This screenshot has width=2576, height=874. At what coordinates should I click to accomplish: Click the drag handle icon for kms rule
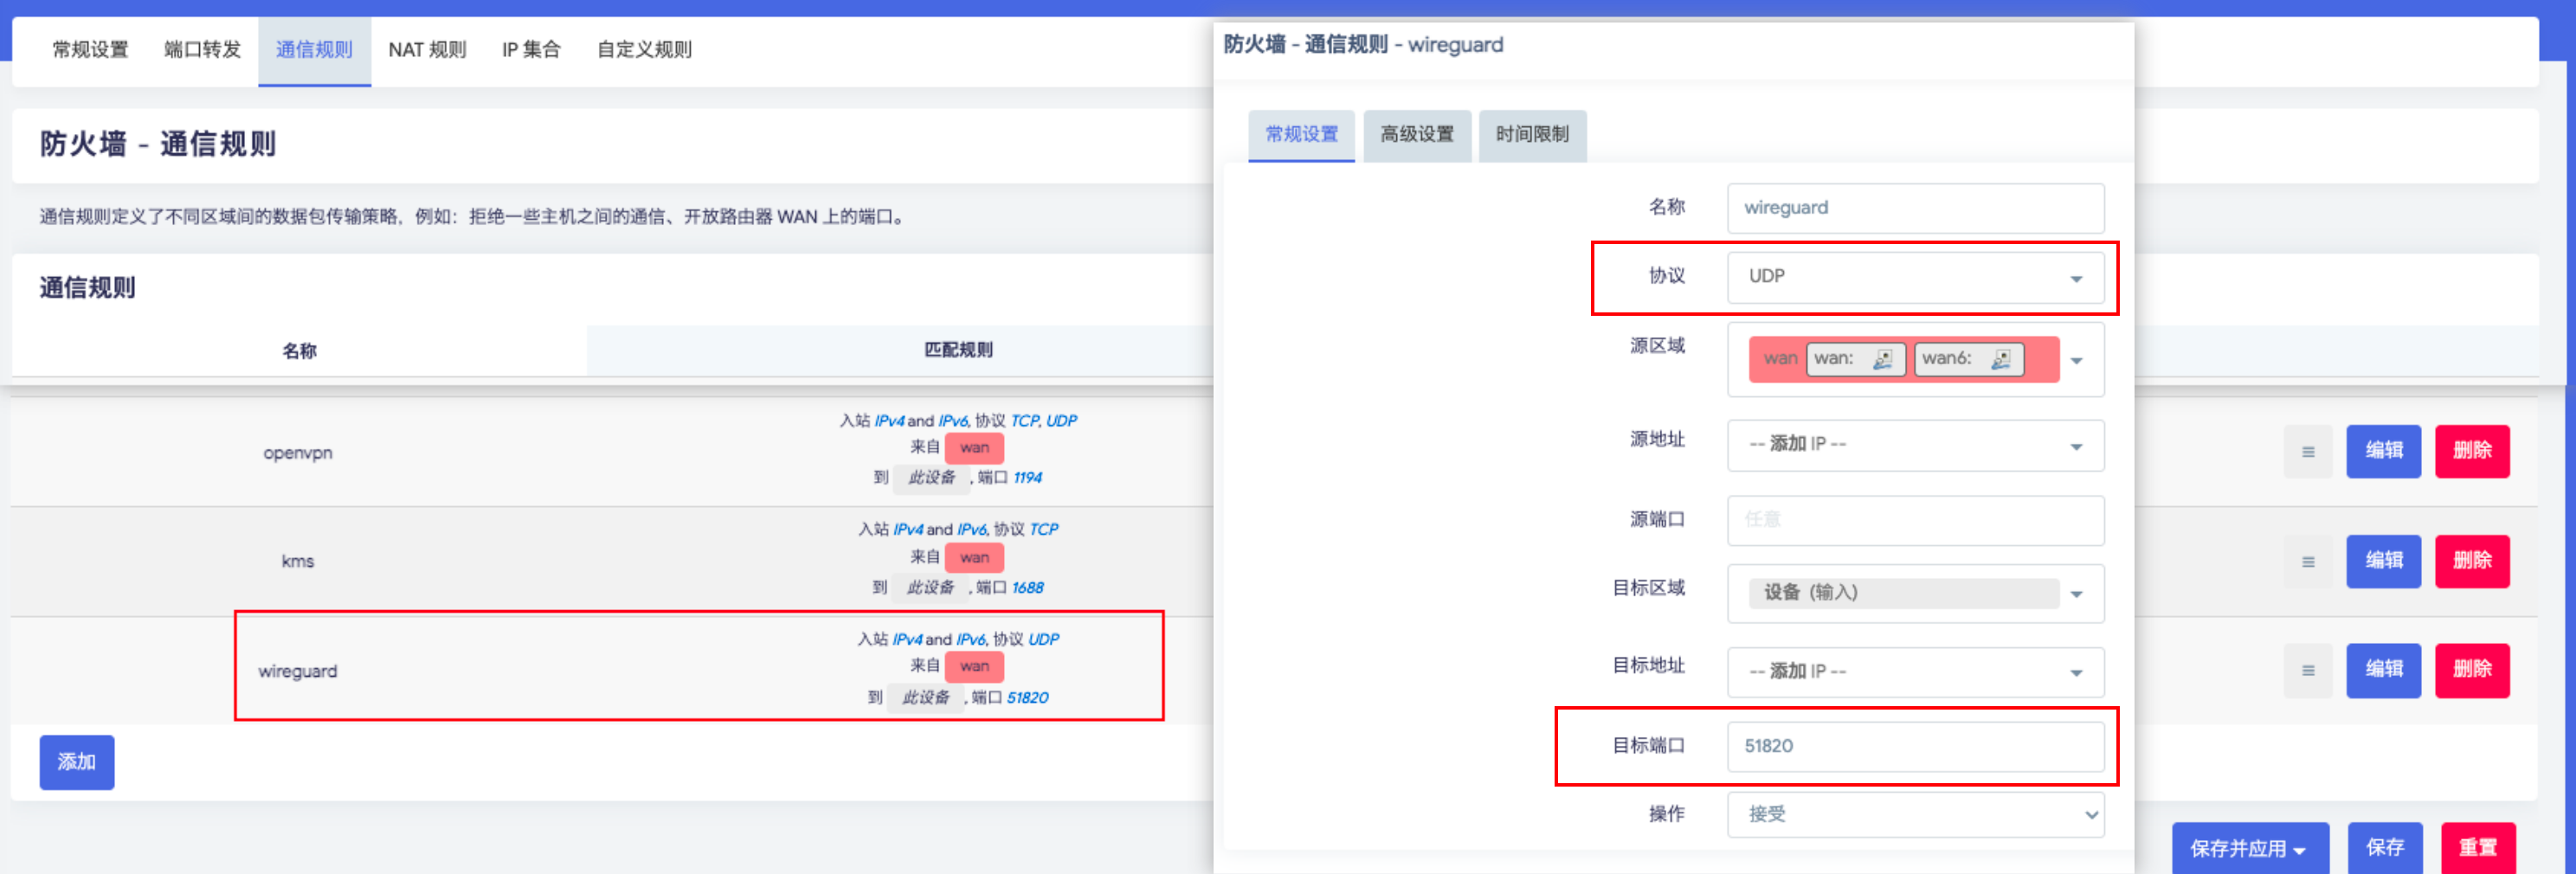point(2307,562)
